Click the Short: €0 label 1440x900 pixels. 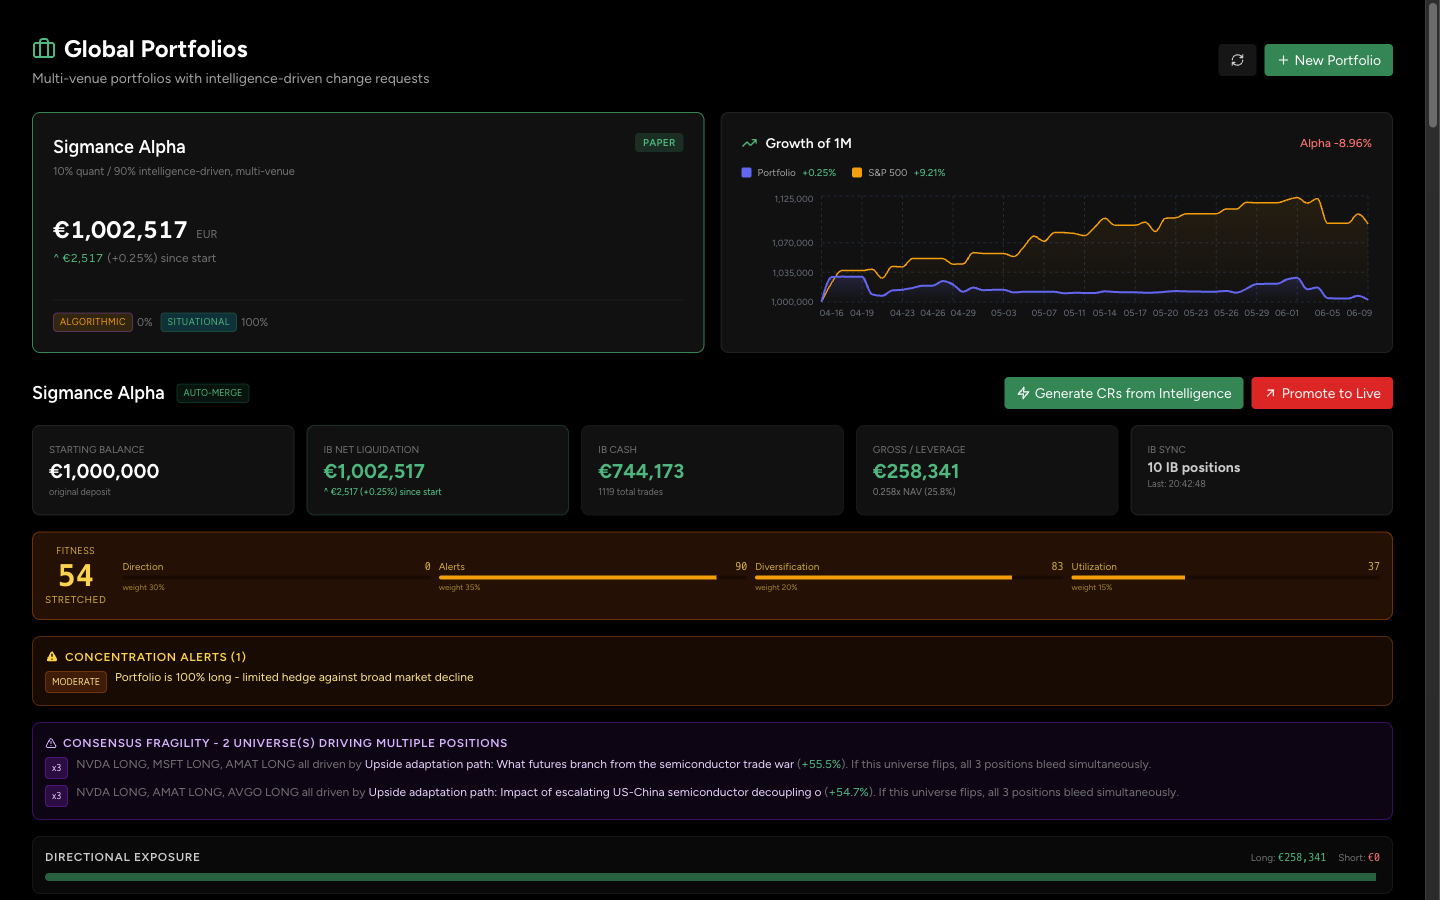pyautogui.click(x=1359, y=858)
